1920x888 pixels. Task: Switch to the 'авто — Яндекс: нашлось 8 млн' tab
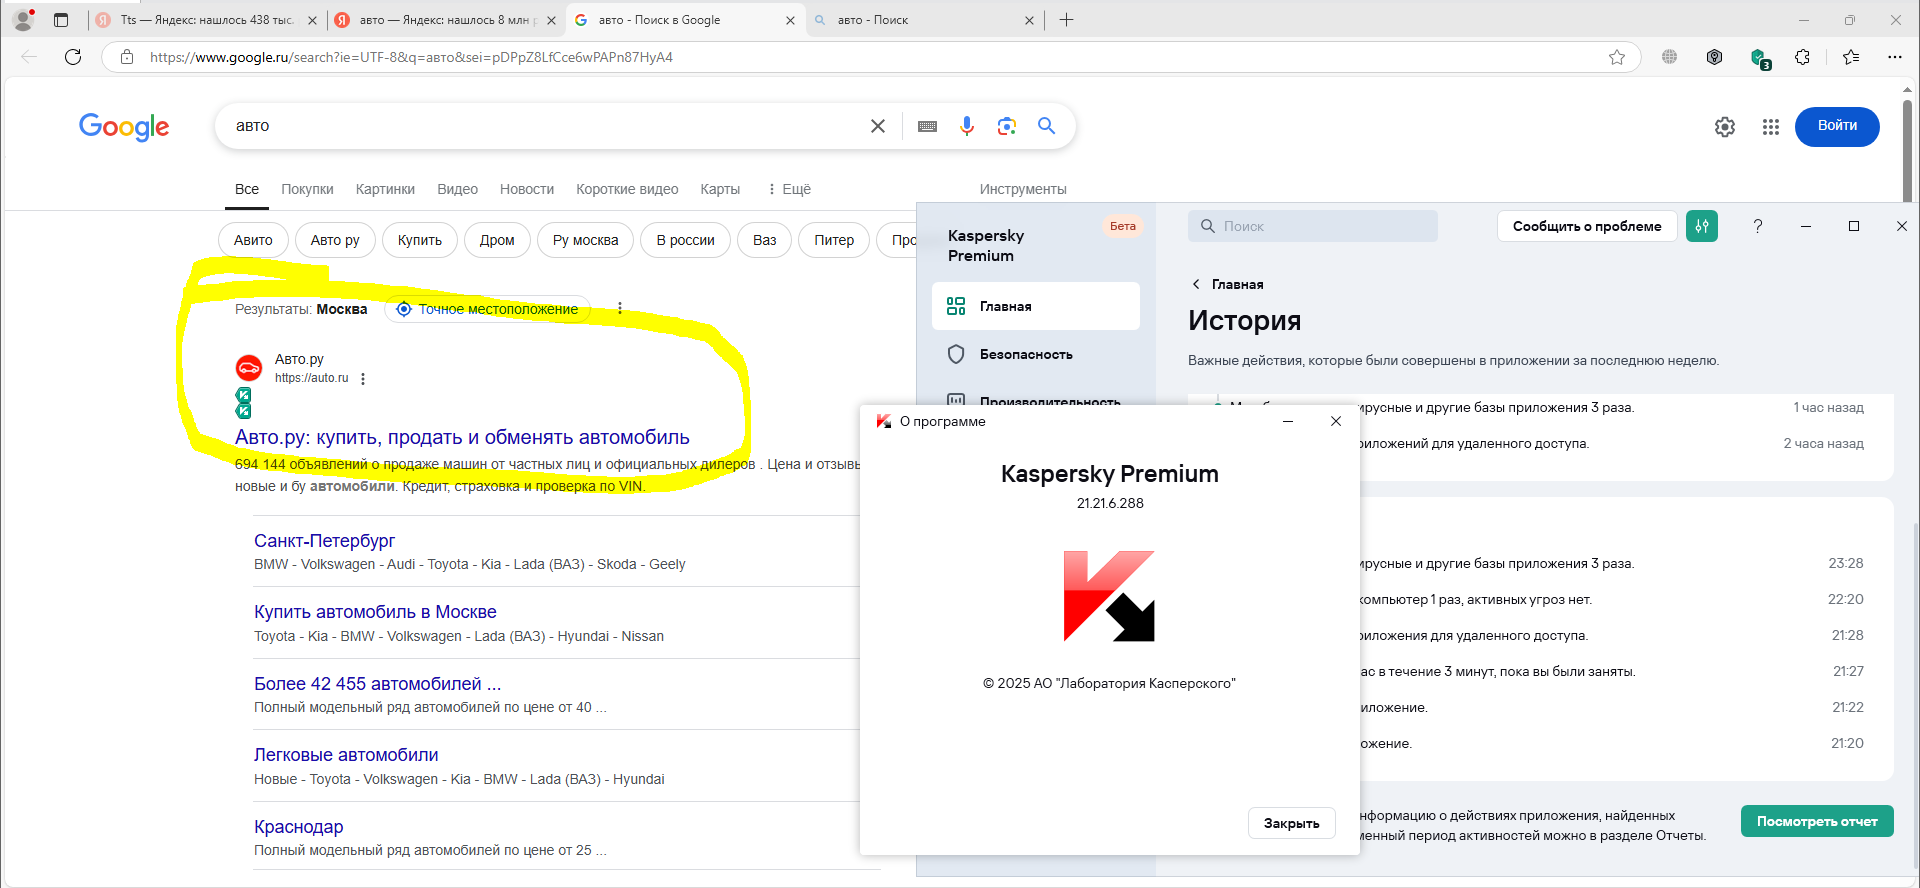click(x=443, y=20)
